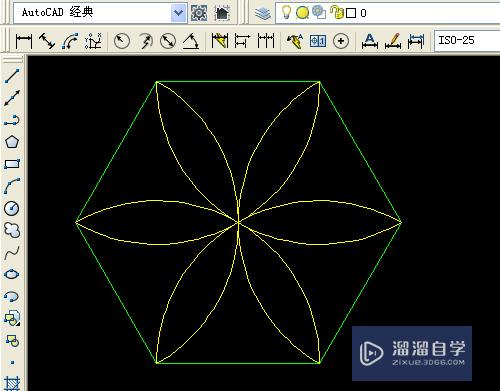Click the Continue dimension tool
This screenshot has width=500, height=391.
[266, 41]
